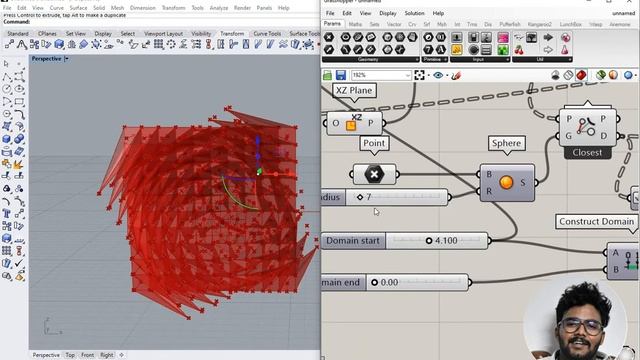Toggle the red shaded preview mode icon

[581, 75]
